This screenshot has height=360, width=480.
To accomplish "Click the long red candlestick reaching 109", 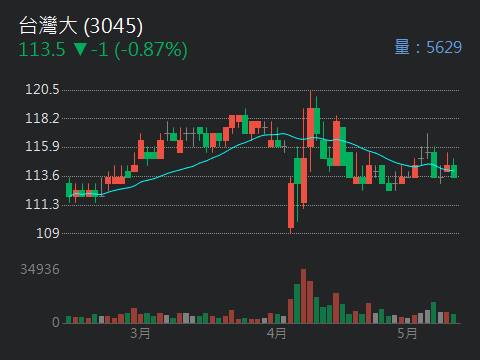I will 291,205.
